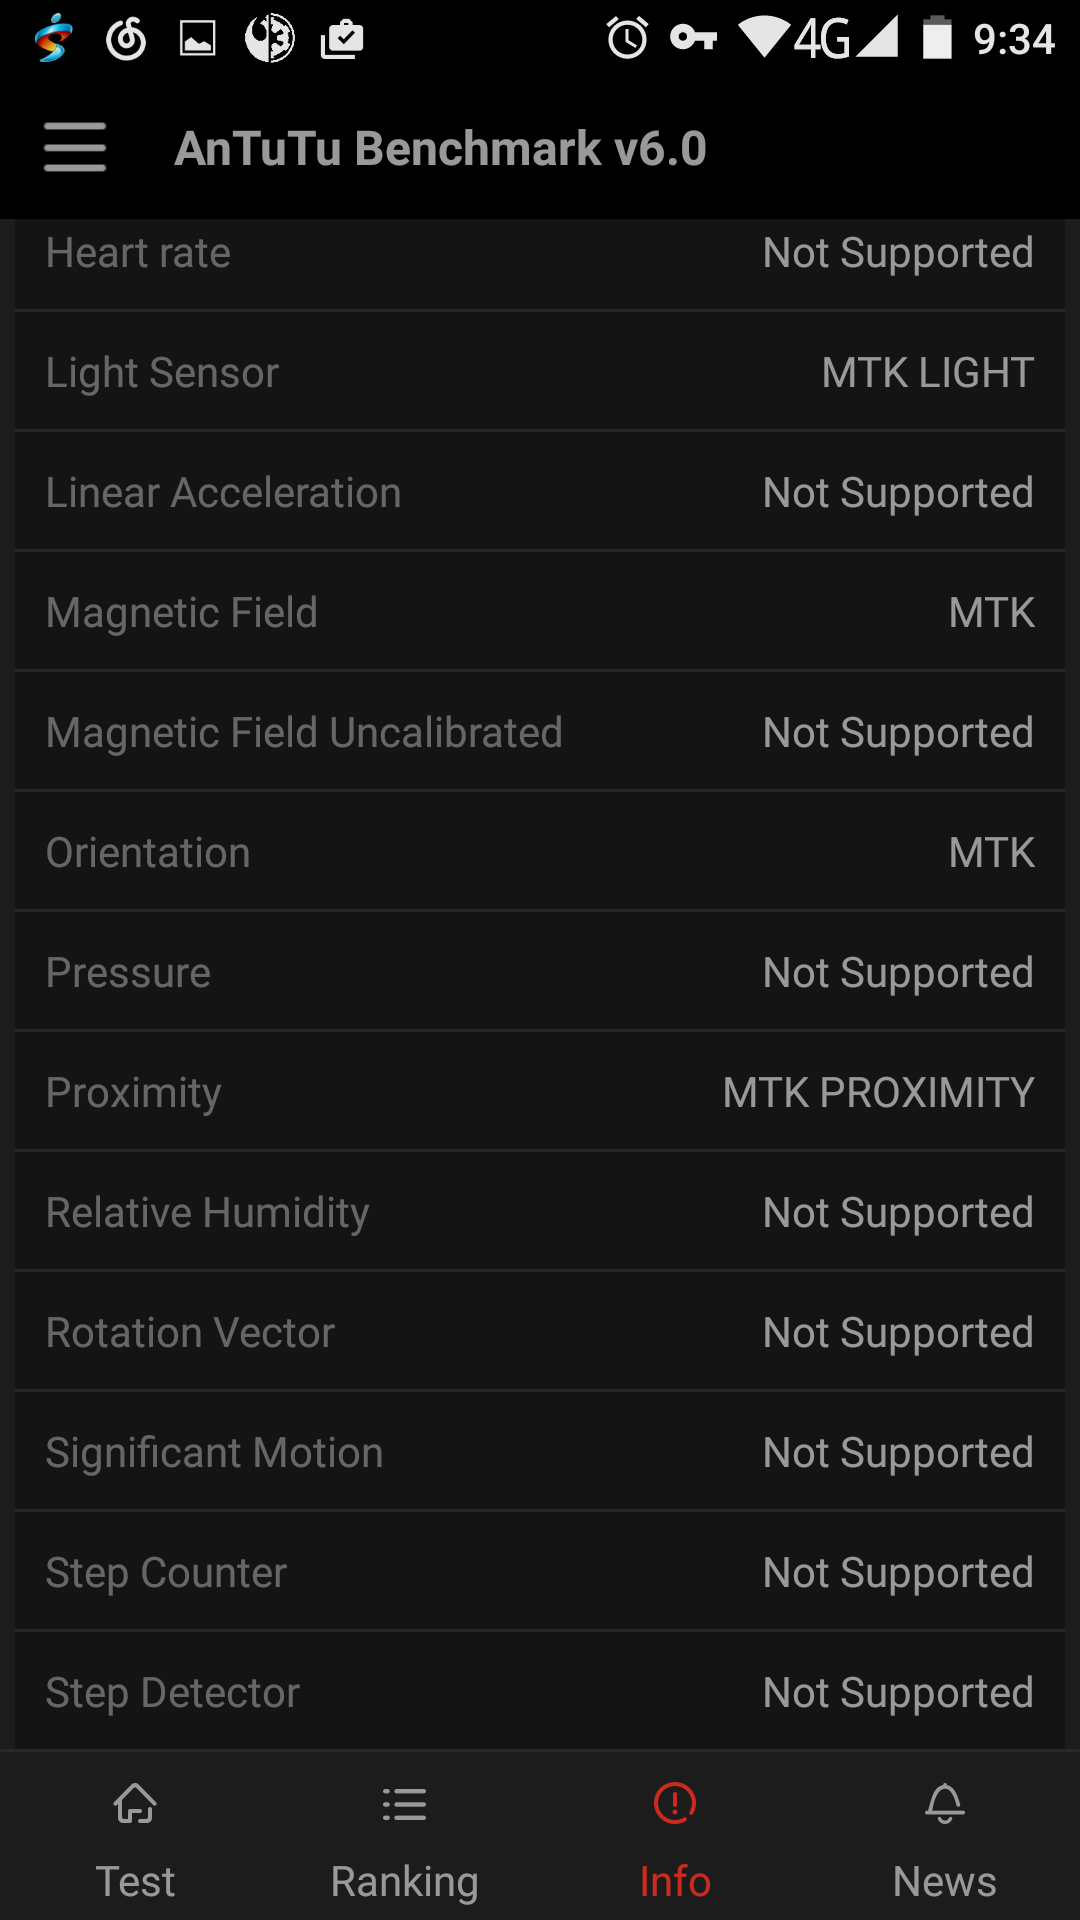Tap the alarm clock status icon
Screen dimensions: 1080x1920
pyautogui.click(x=627, y=39)
